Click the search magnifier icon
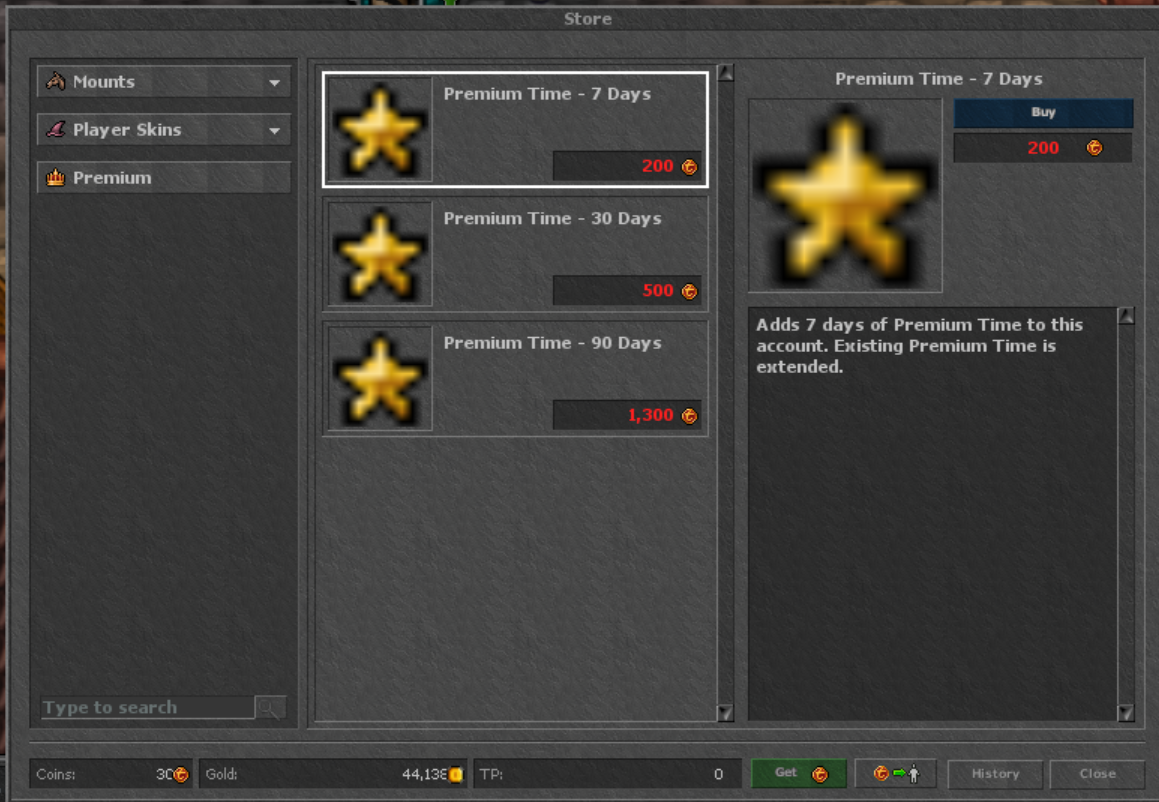 click(270, 707)
